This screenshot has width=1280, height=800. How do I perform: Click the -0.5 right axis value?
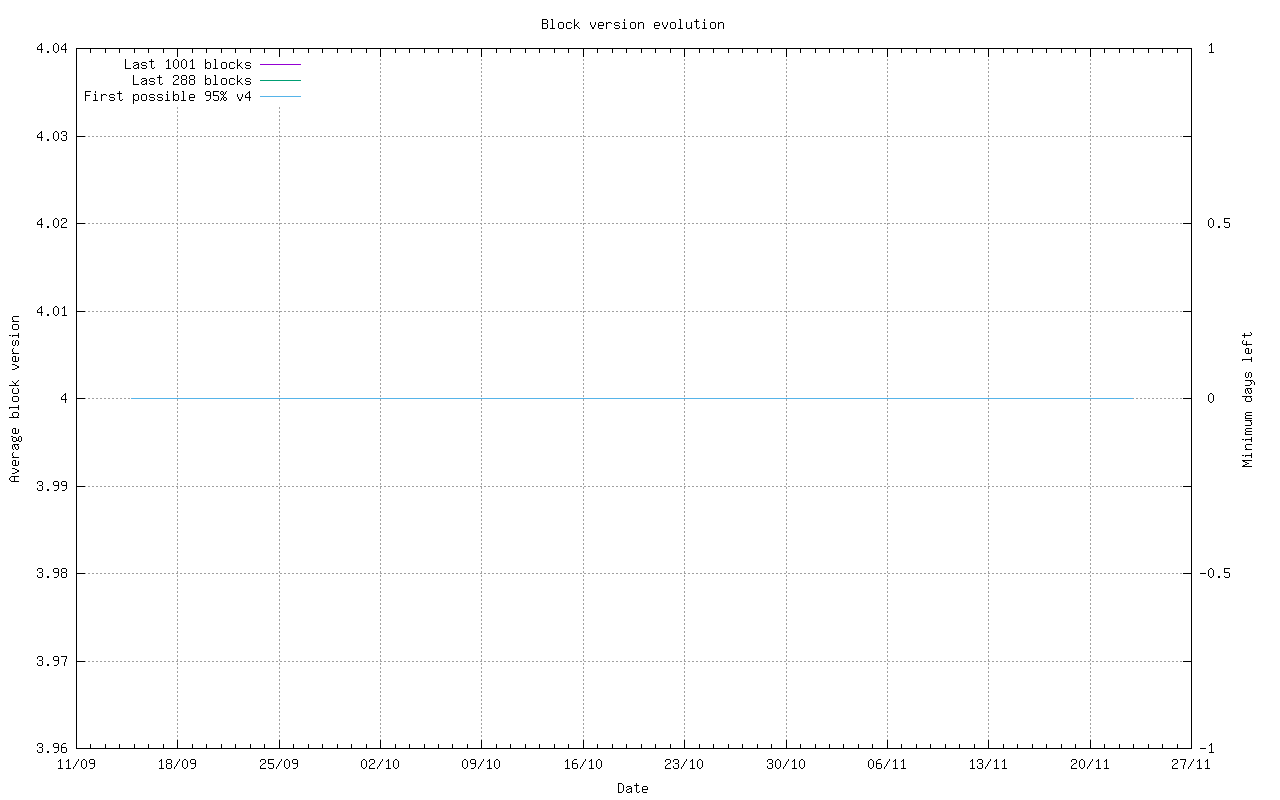(1213, 573)
